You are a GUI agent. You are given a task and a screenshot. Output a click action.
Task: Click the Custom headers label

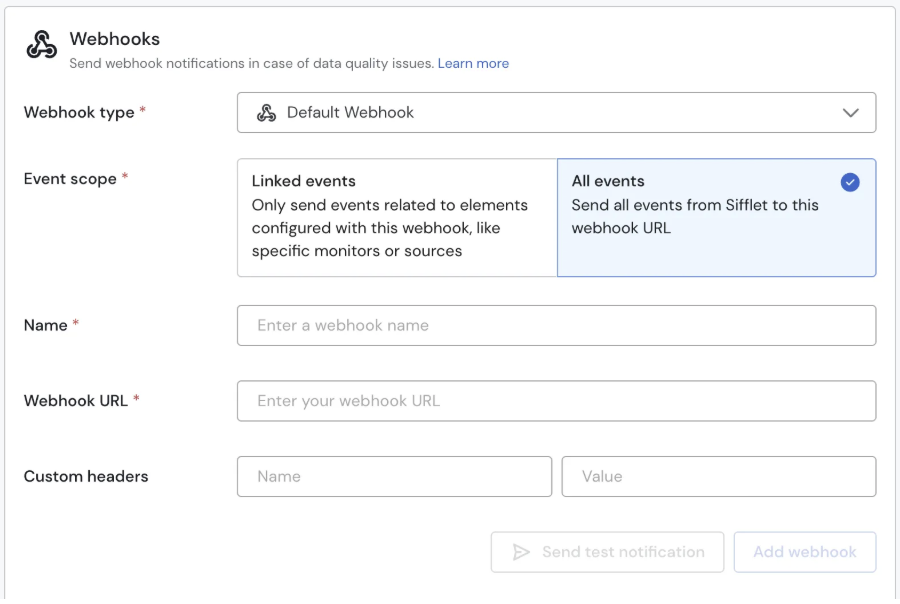coord(86,477)
